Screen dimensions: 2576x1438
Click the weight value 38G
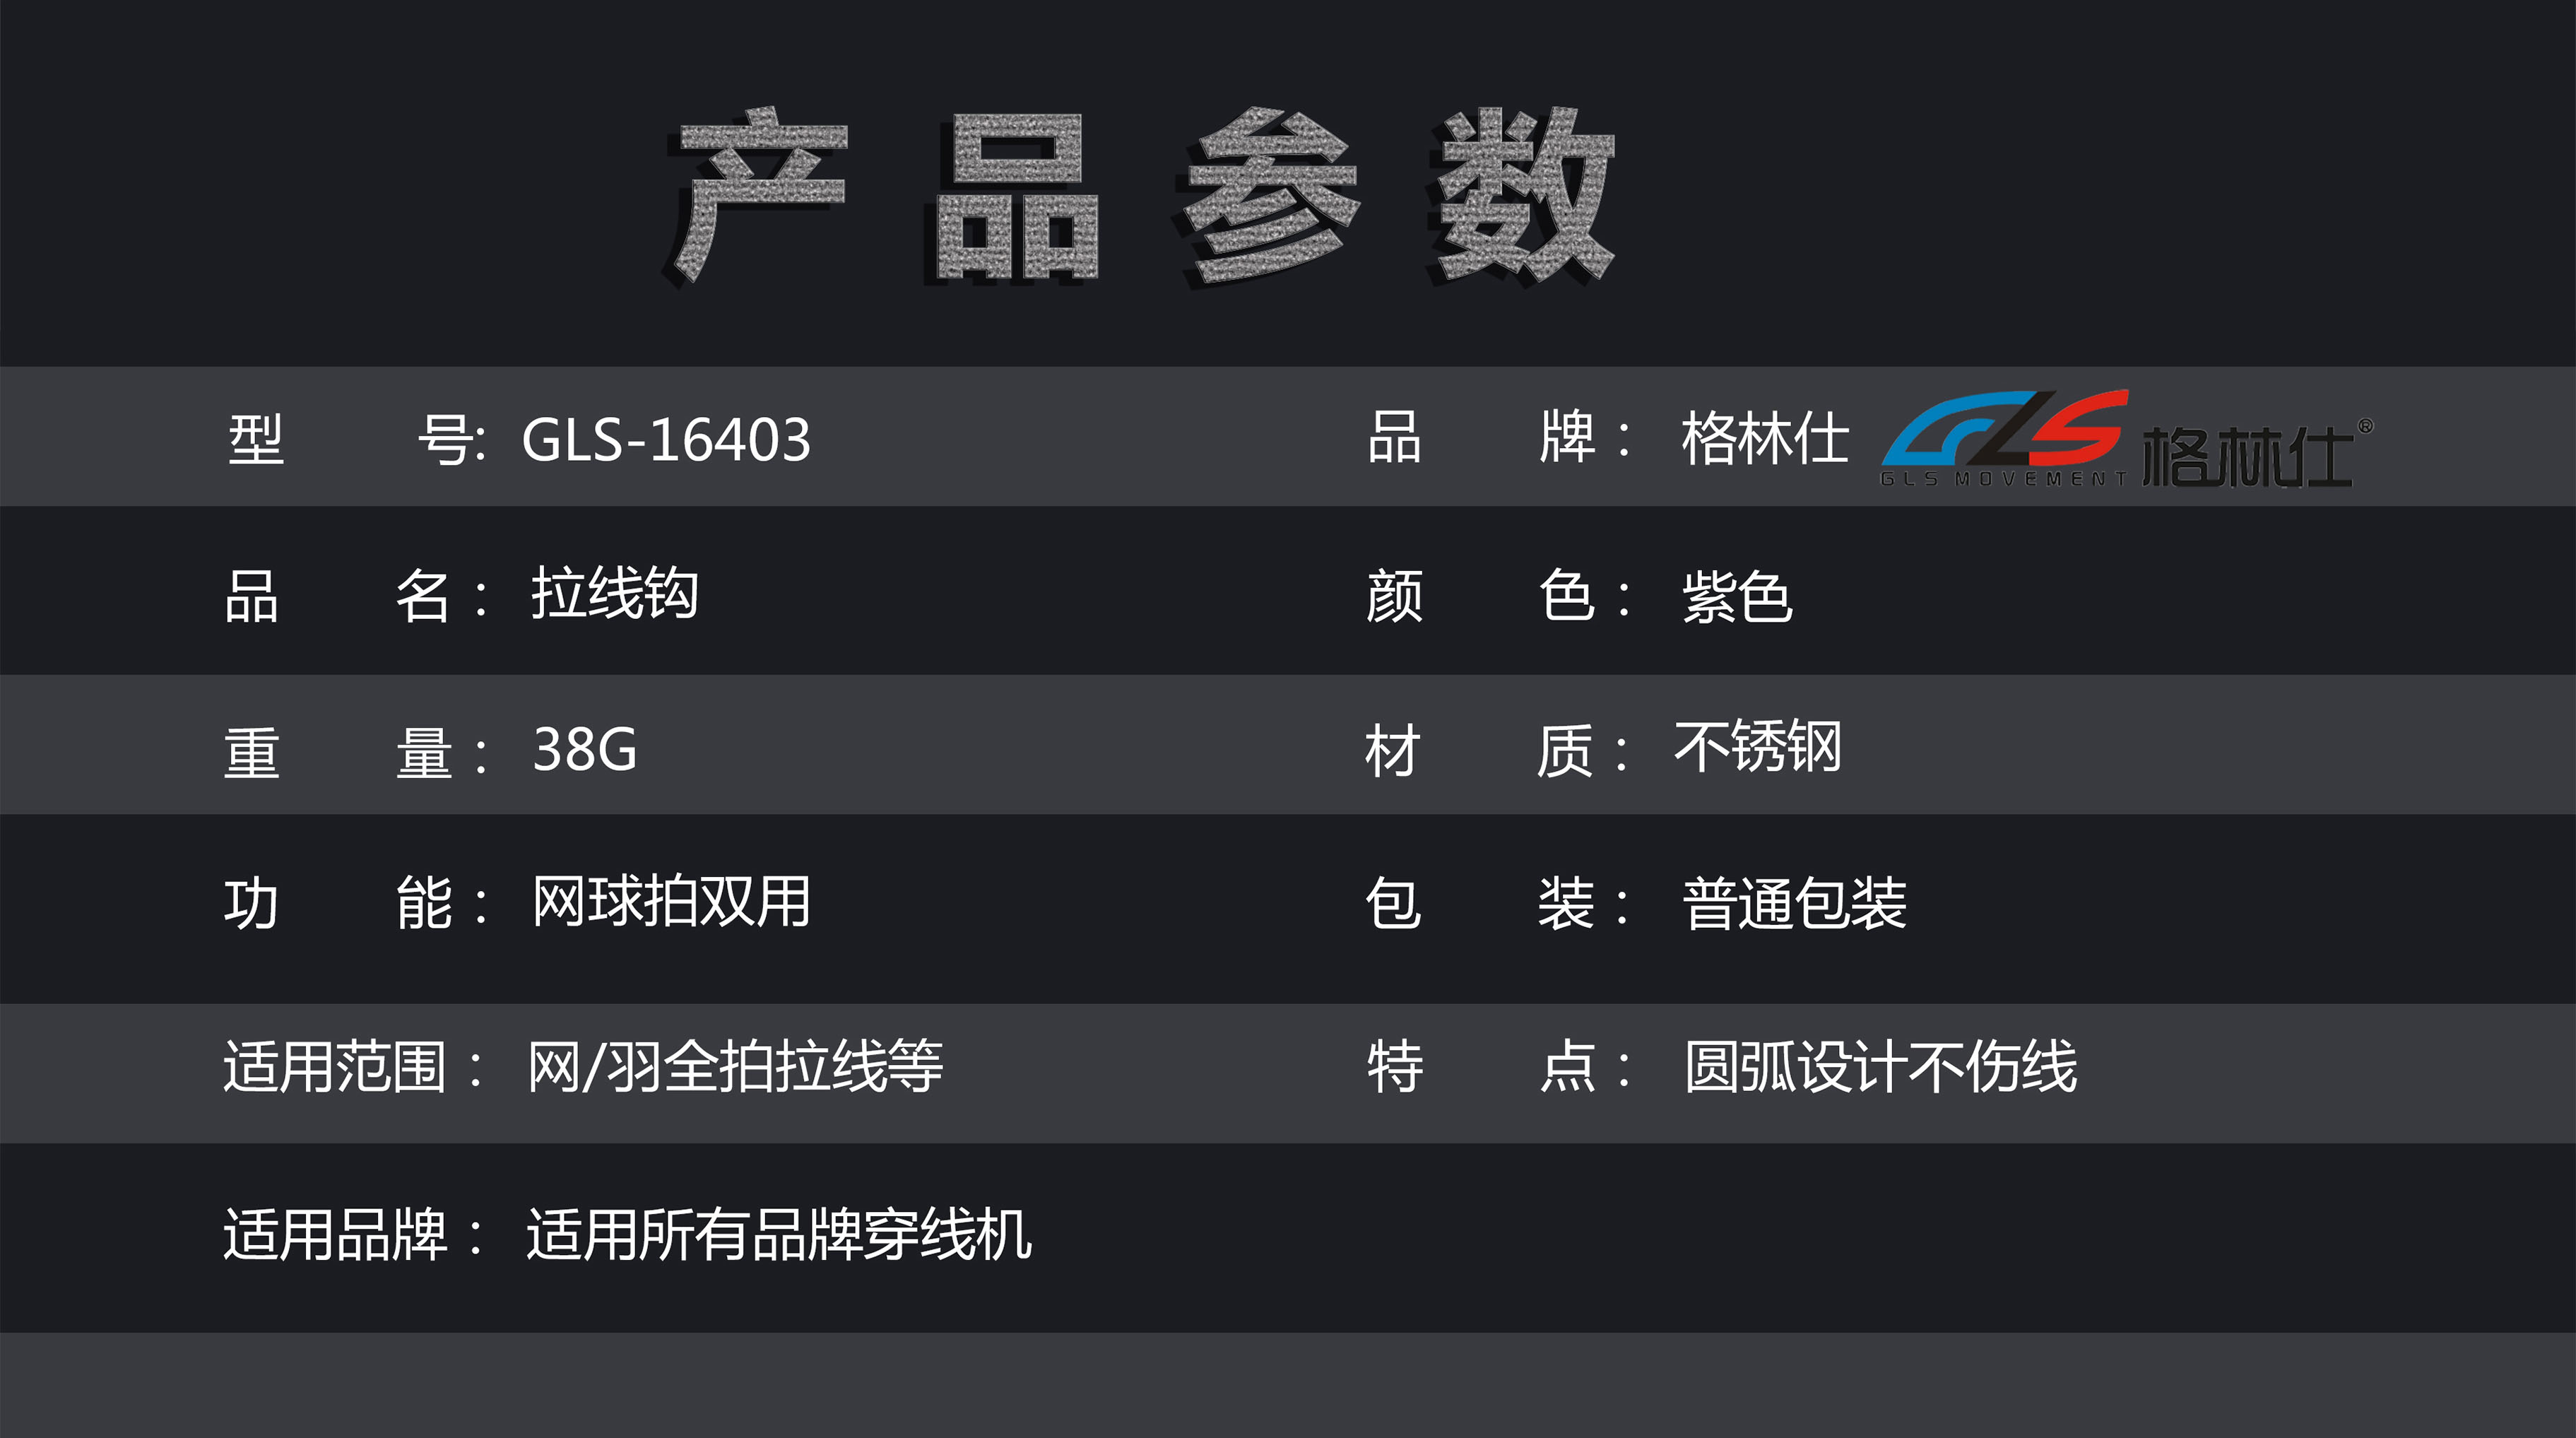584,750
